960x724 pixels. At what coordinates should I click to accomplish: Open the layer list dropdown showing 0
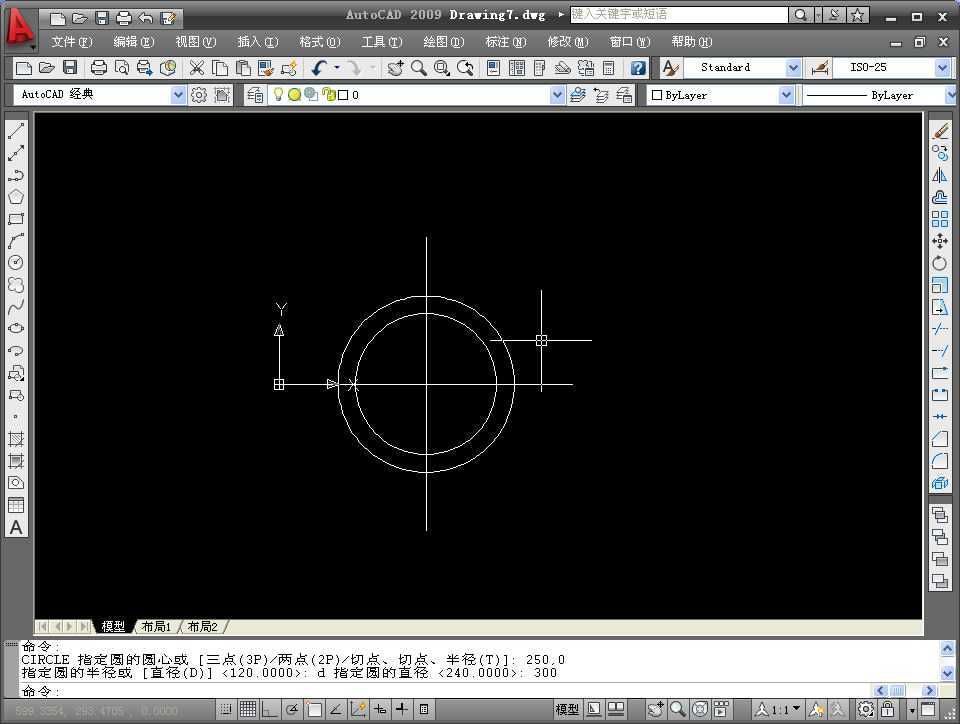pyautogui.click(x=557, y=95)
